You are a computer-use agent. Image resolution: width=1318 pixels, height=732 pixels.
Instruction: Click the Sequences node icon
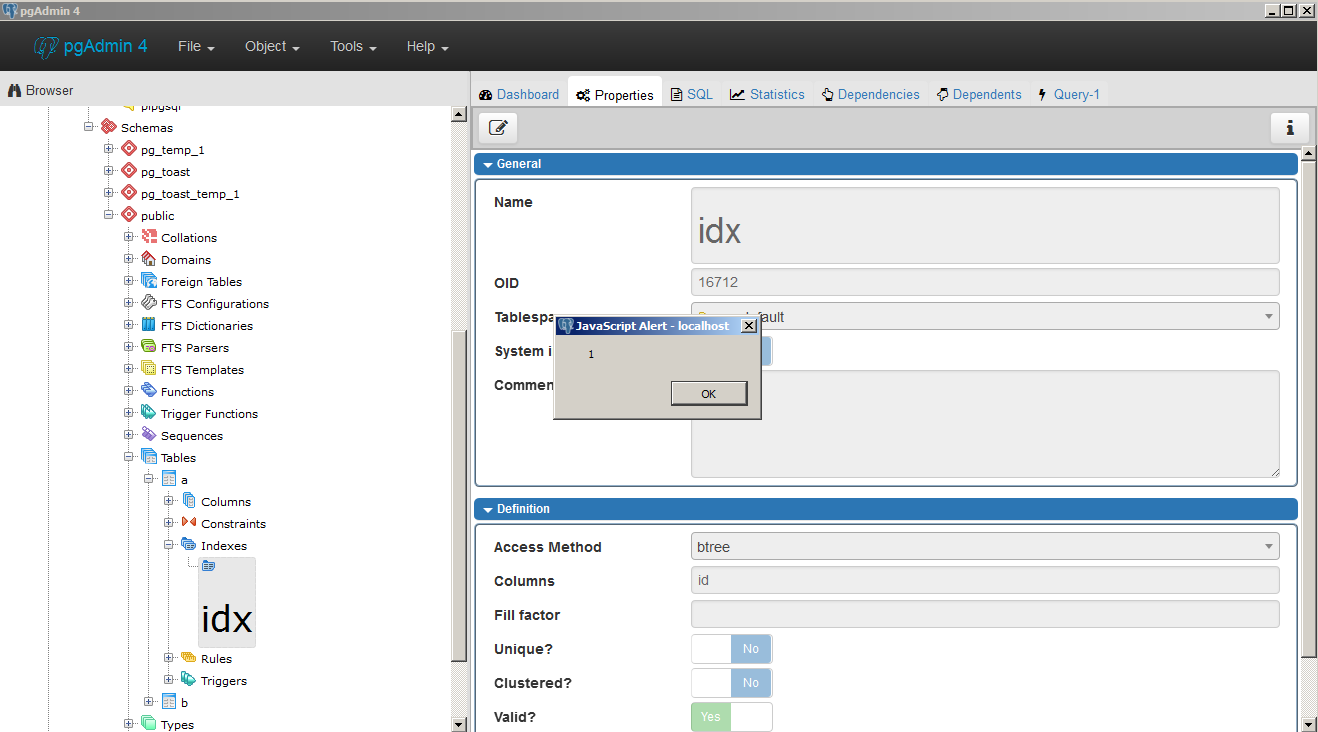coord(149,435)
